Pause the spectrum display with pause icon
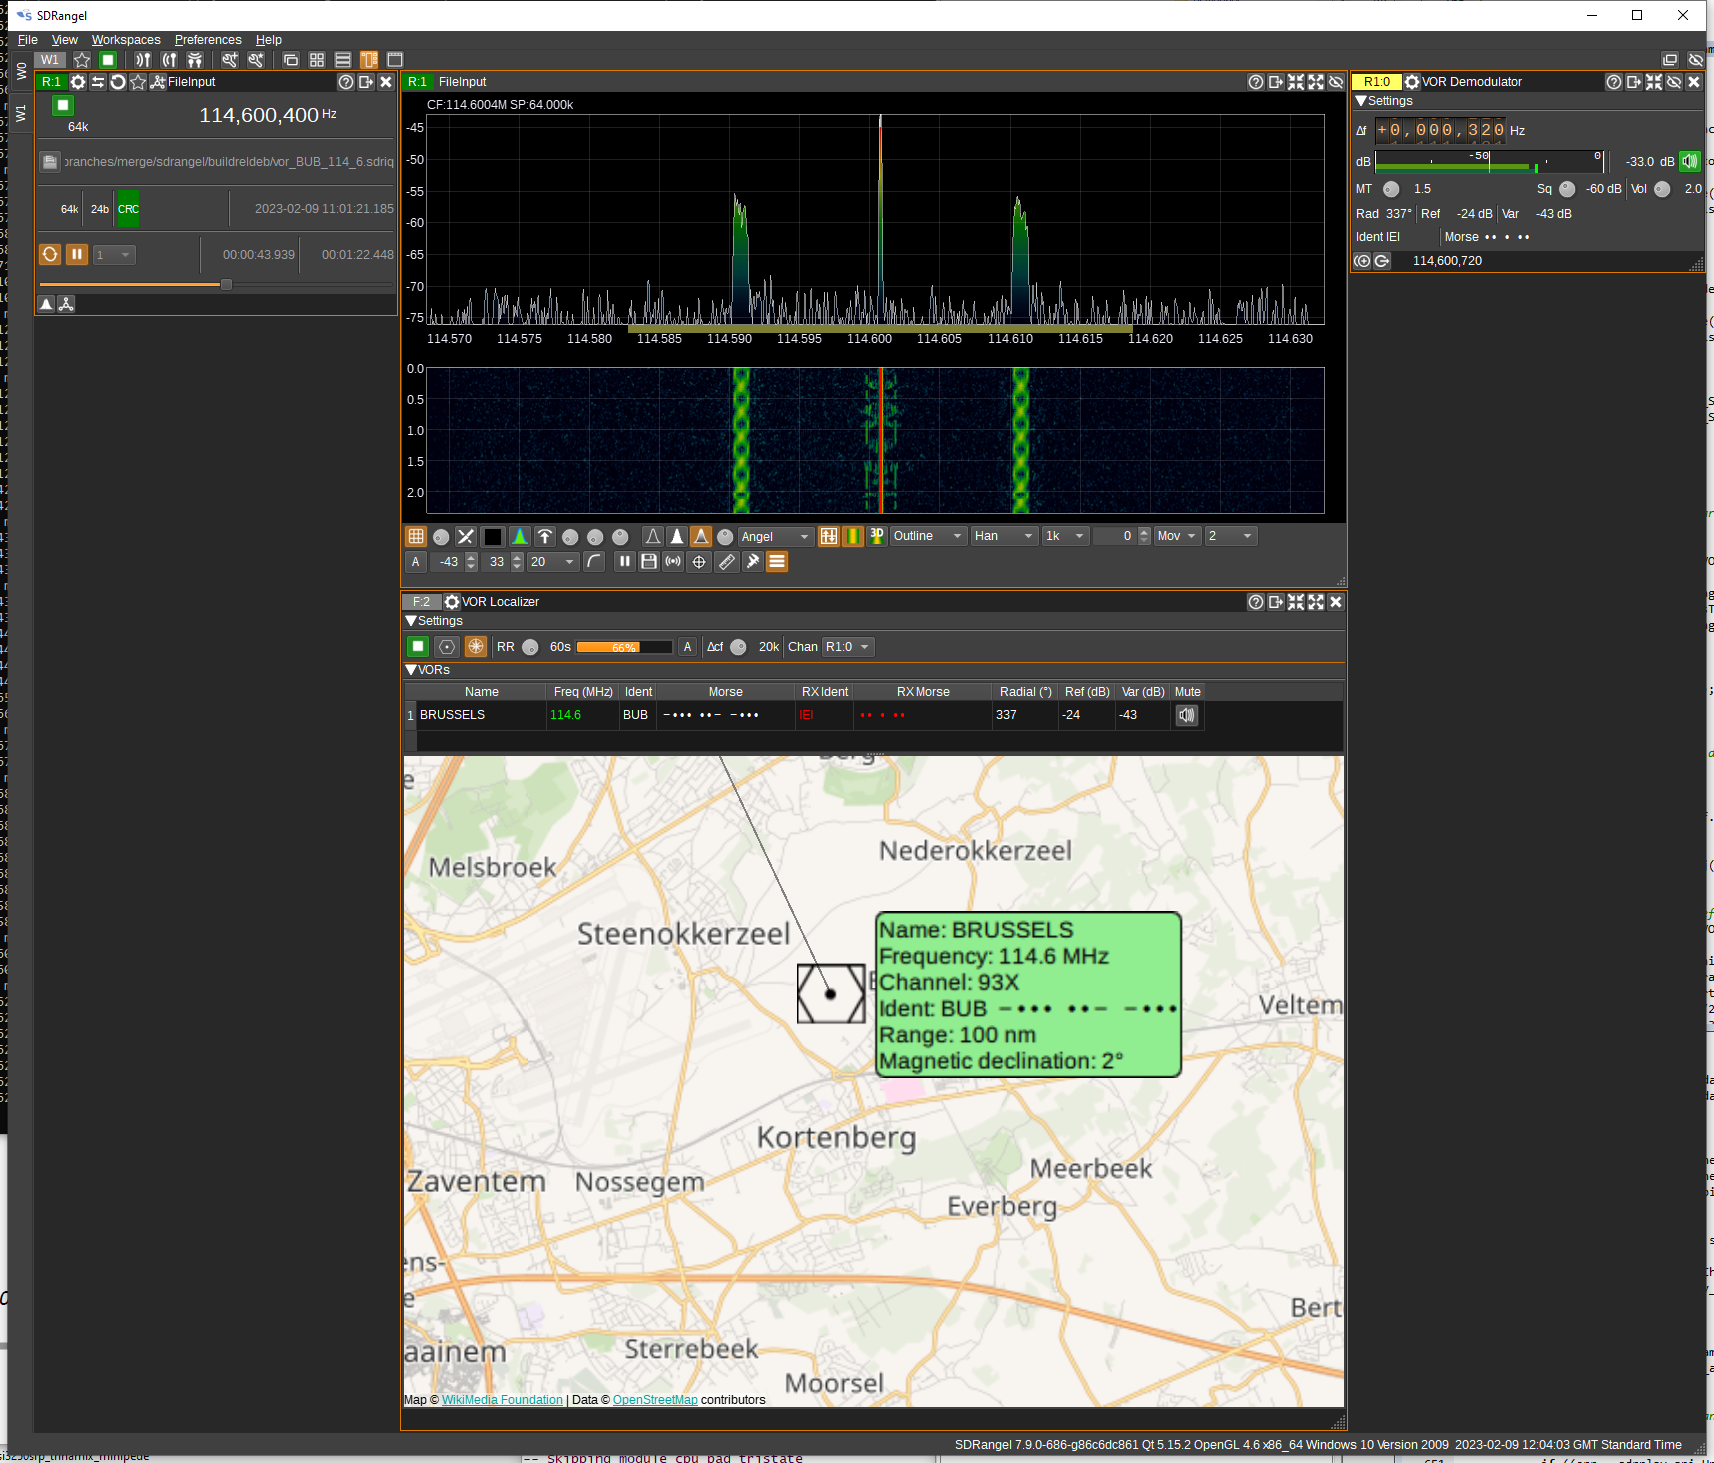Screen dimensions: 1714x1463 (x=624, y=562)
